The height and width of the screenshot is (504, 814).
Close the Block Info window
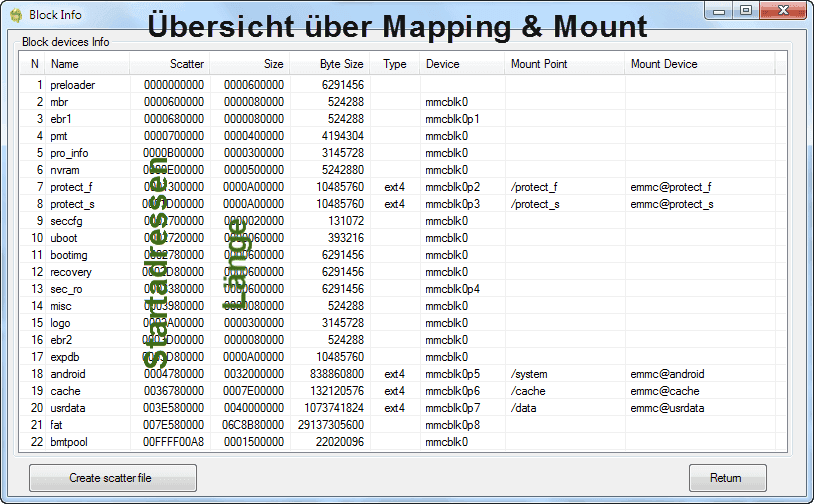pyautogui.click(x=783, y=11)
